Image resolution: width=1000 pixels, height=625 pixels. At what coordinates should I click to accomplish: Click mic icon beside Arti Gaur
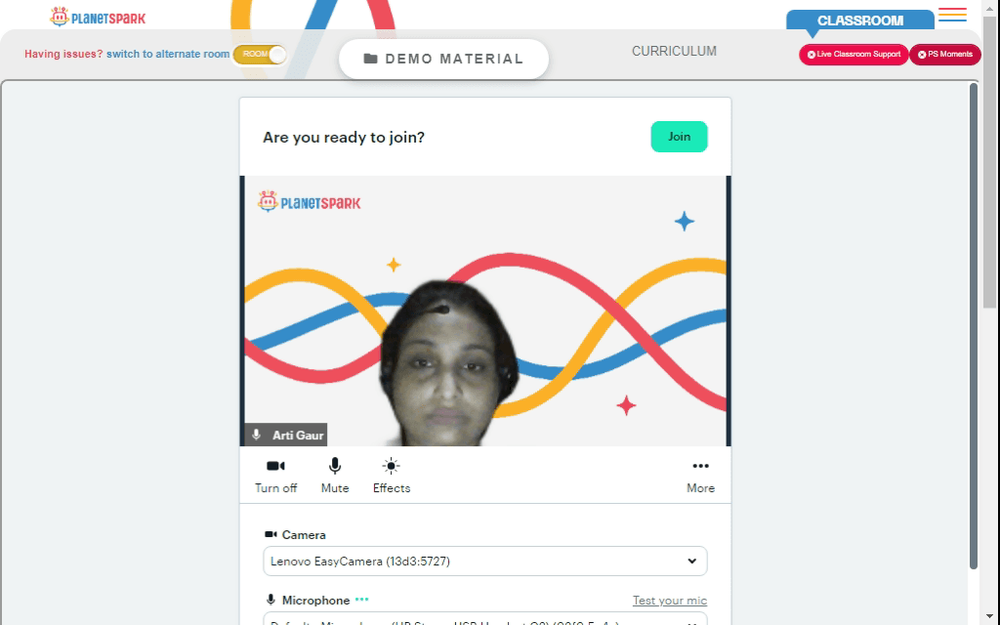[256, 435]
